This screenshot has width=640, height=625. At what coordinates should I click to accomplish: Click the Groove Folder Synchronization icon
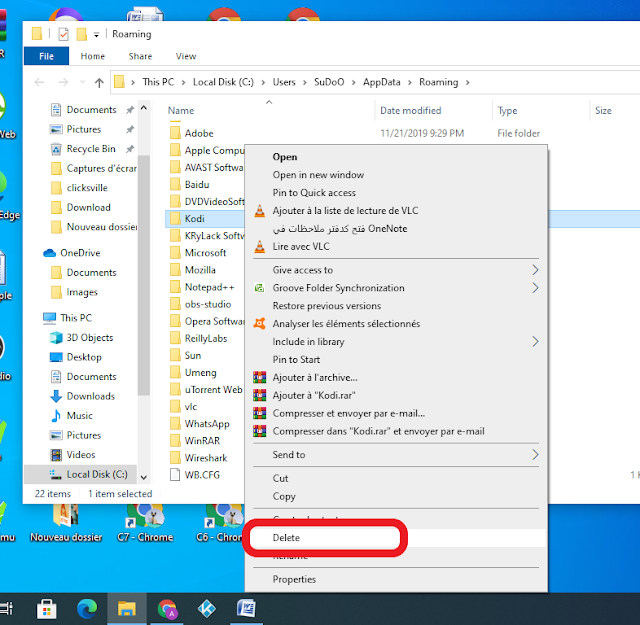[x=260, y=288]
